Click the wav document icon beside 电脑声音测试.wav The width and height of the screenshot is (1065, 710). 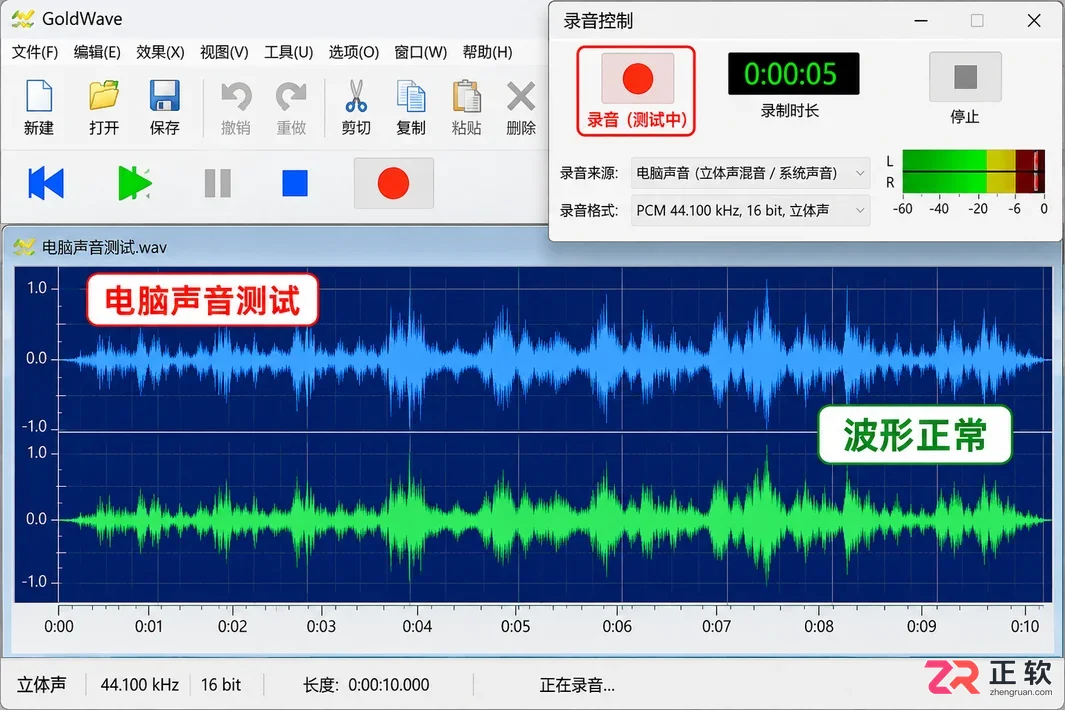pyautogui.click(x=24, y=247)
